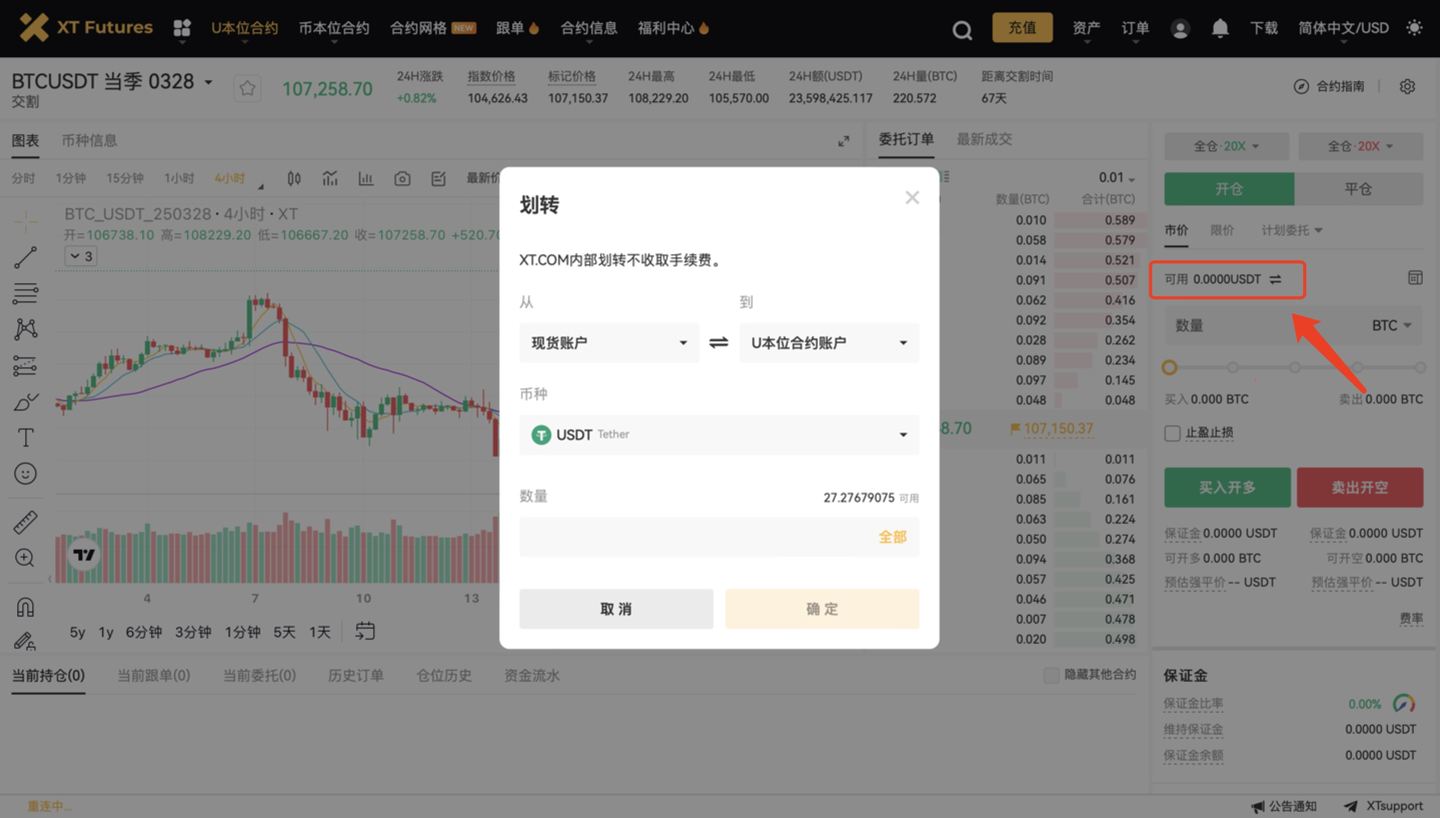Screen dimensions: 1440x818
Task: Open the calculator icon beside available balance
Action: pyautogui.click(x=1414, y=278)
